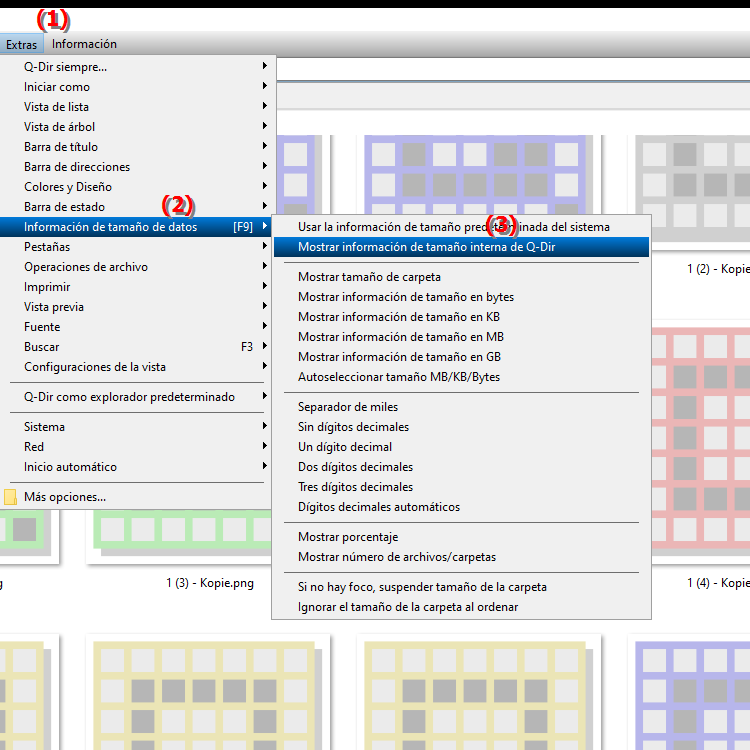Open the Iniciar como submenu
Viewport: 750px width, 750px height.
pos(137,87)
